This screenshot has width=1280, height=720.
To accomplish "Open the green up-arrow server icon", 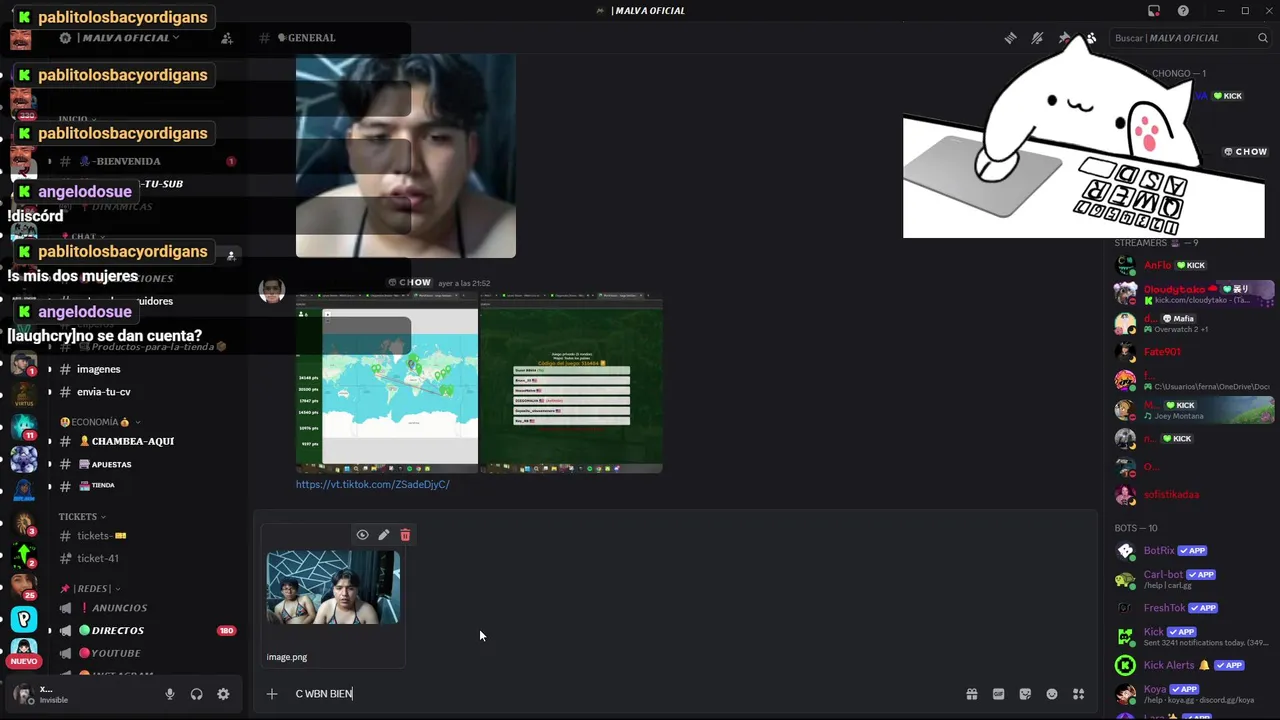I will click(24, 554).
